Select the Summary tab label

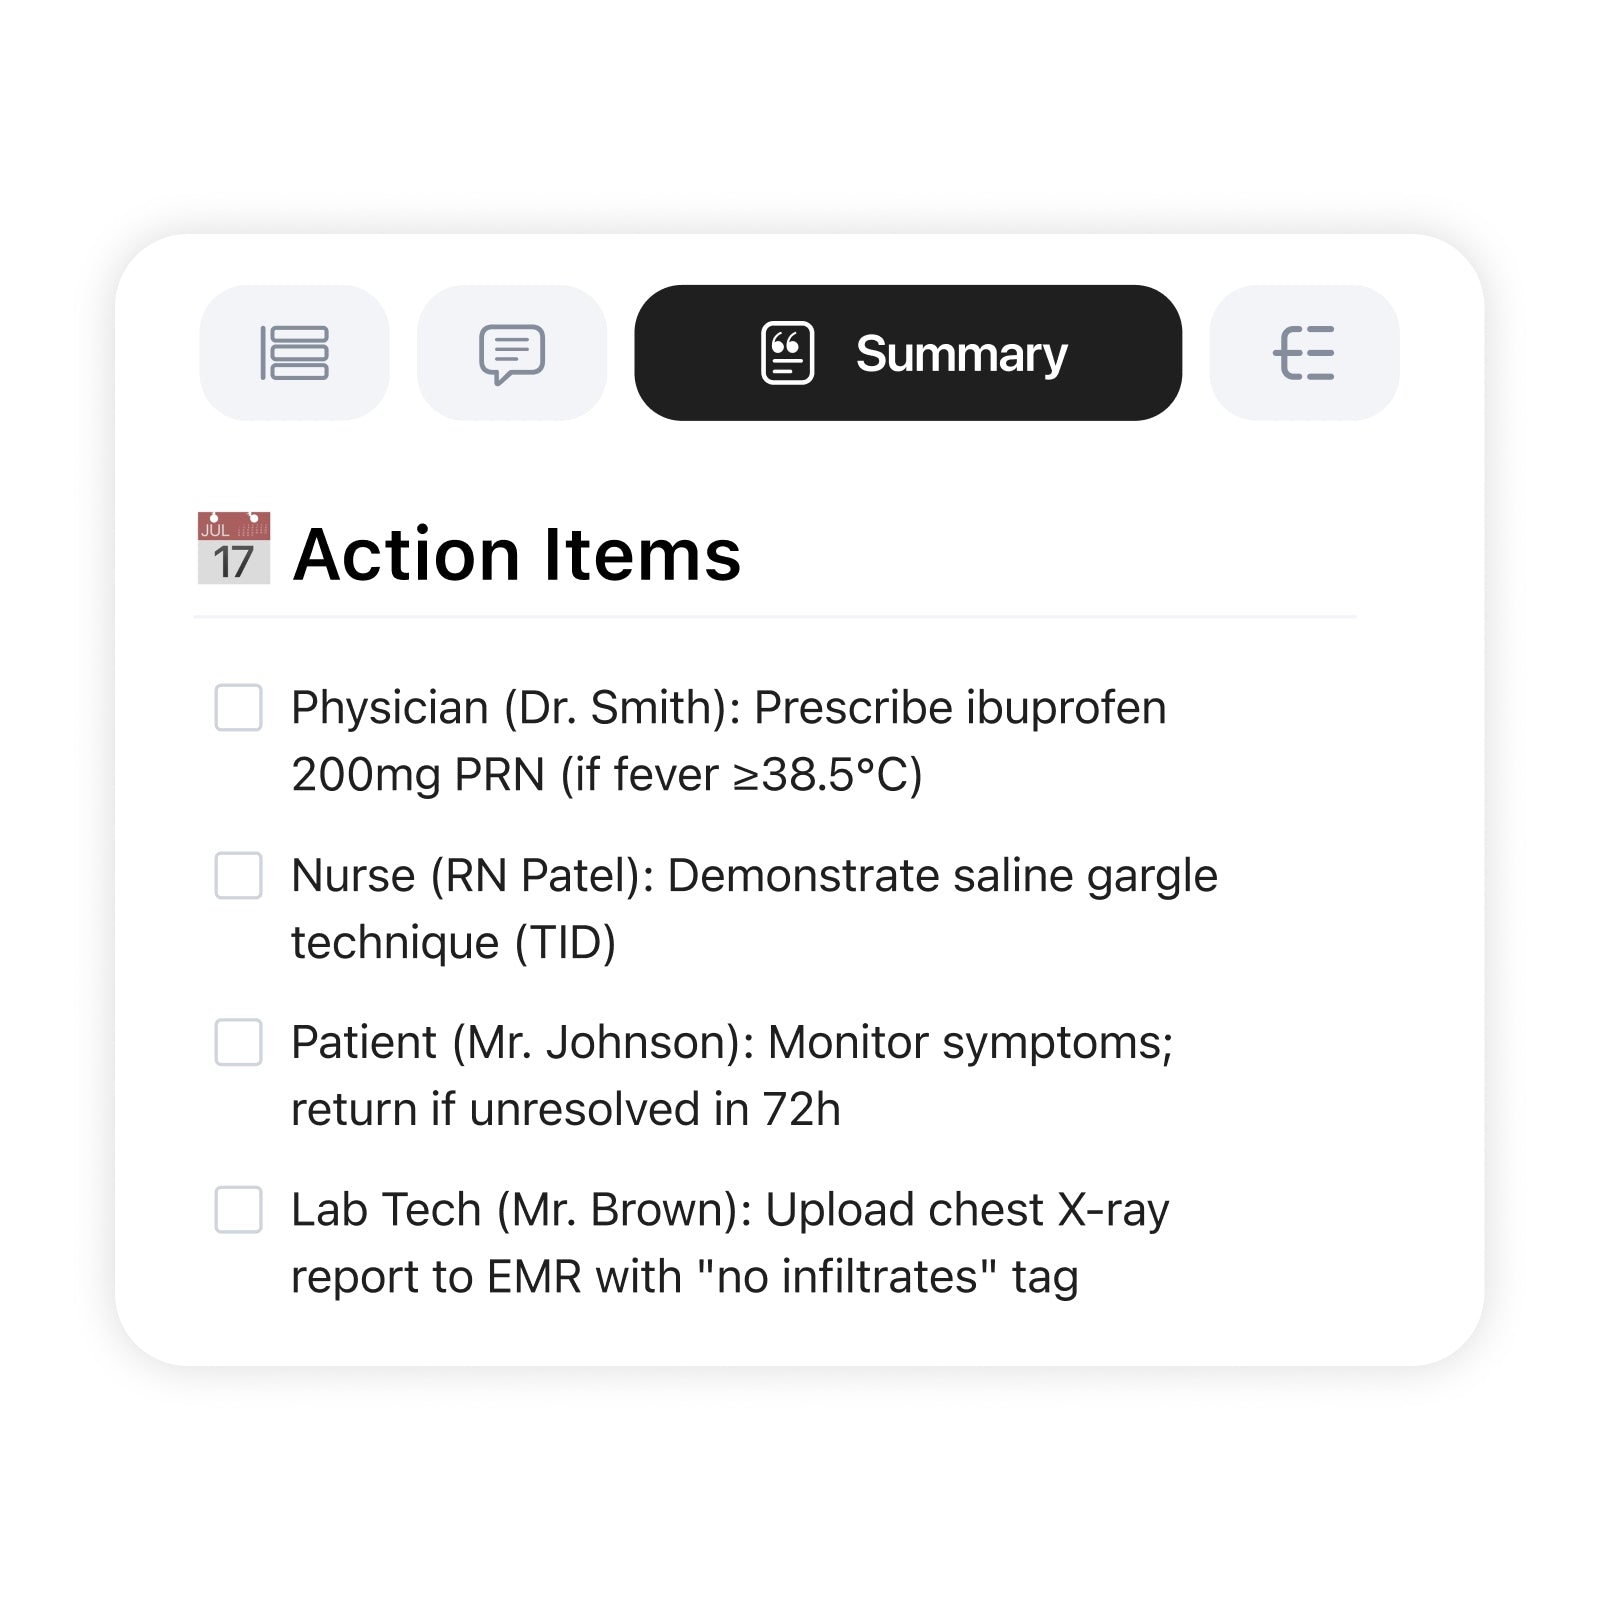tap(961, 354)
